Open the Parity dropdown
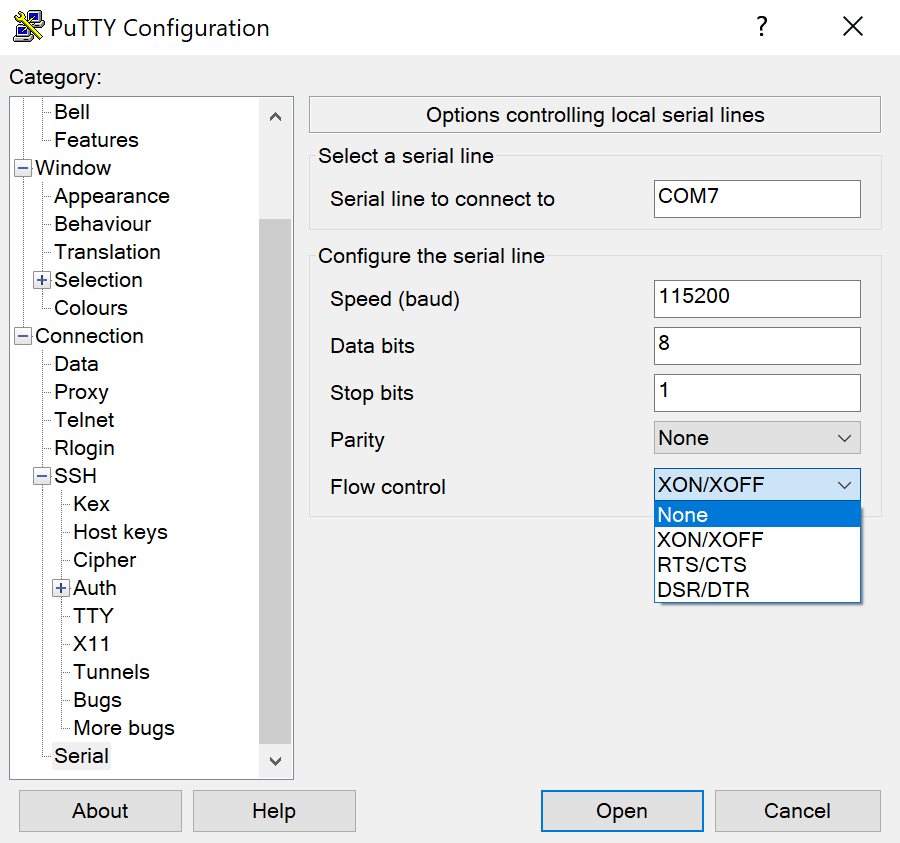 pyautogui.click(x=757, y=438)
